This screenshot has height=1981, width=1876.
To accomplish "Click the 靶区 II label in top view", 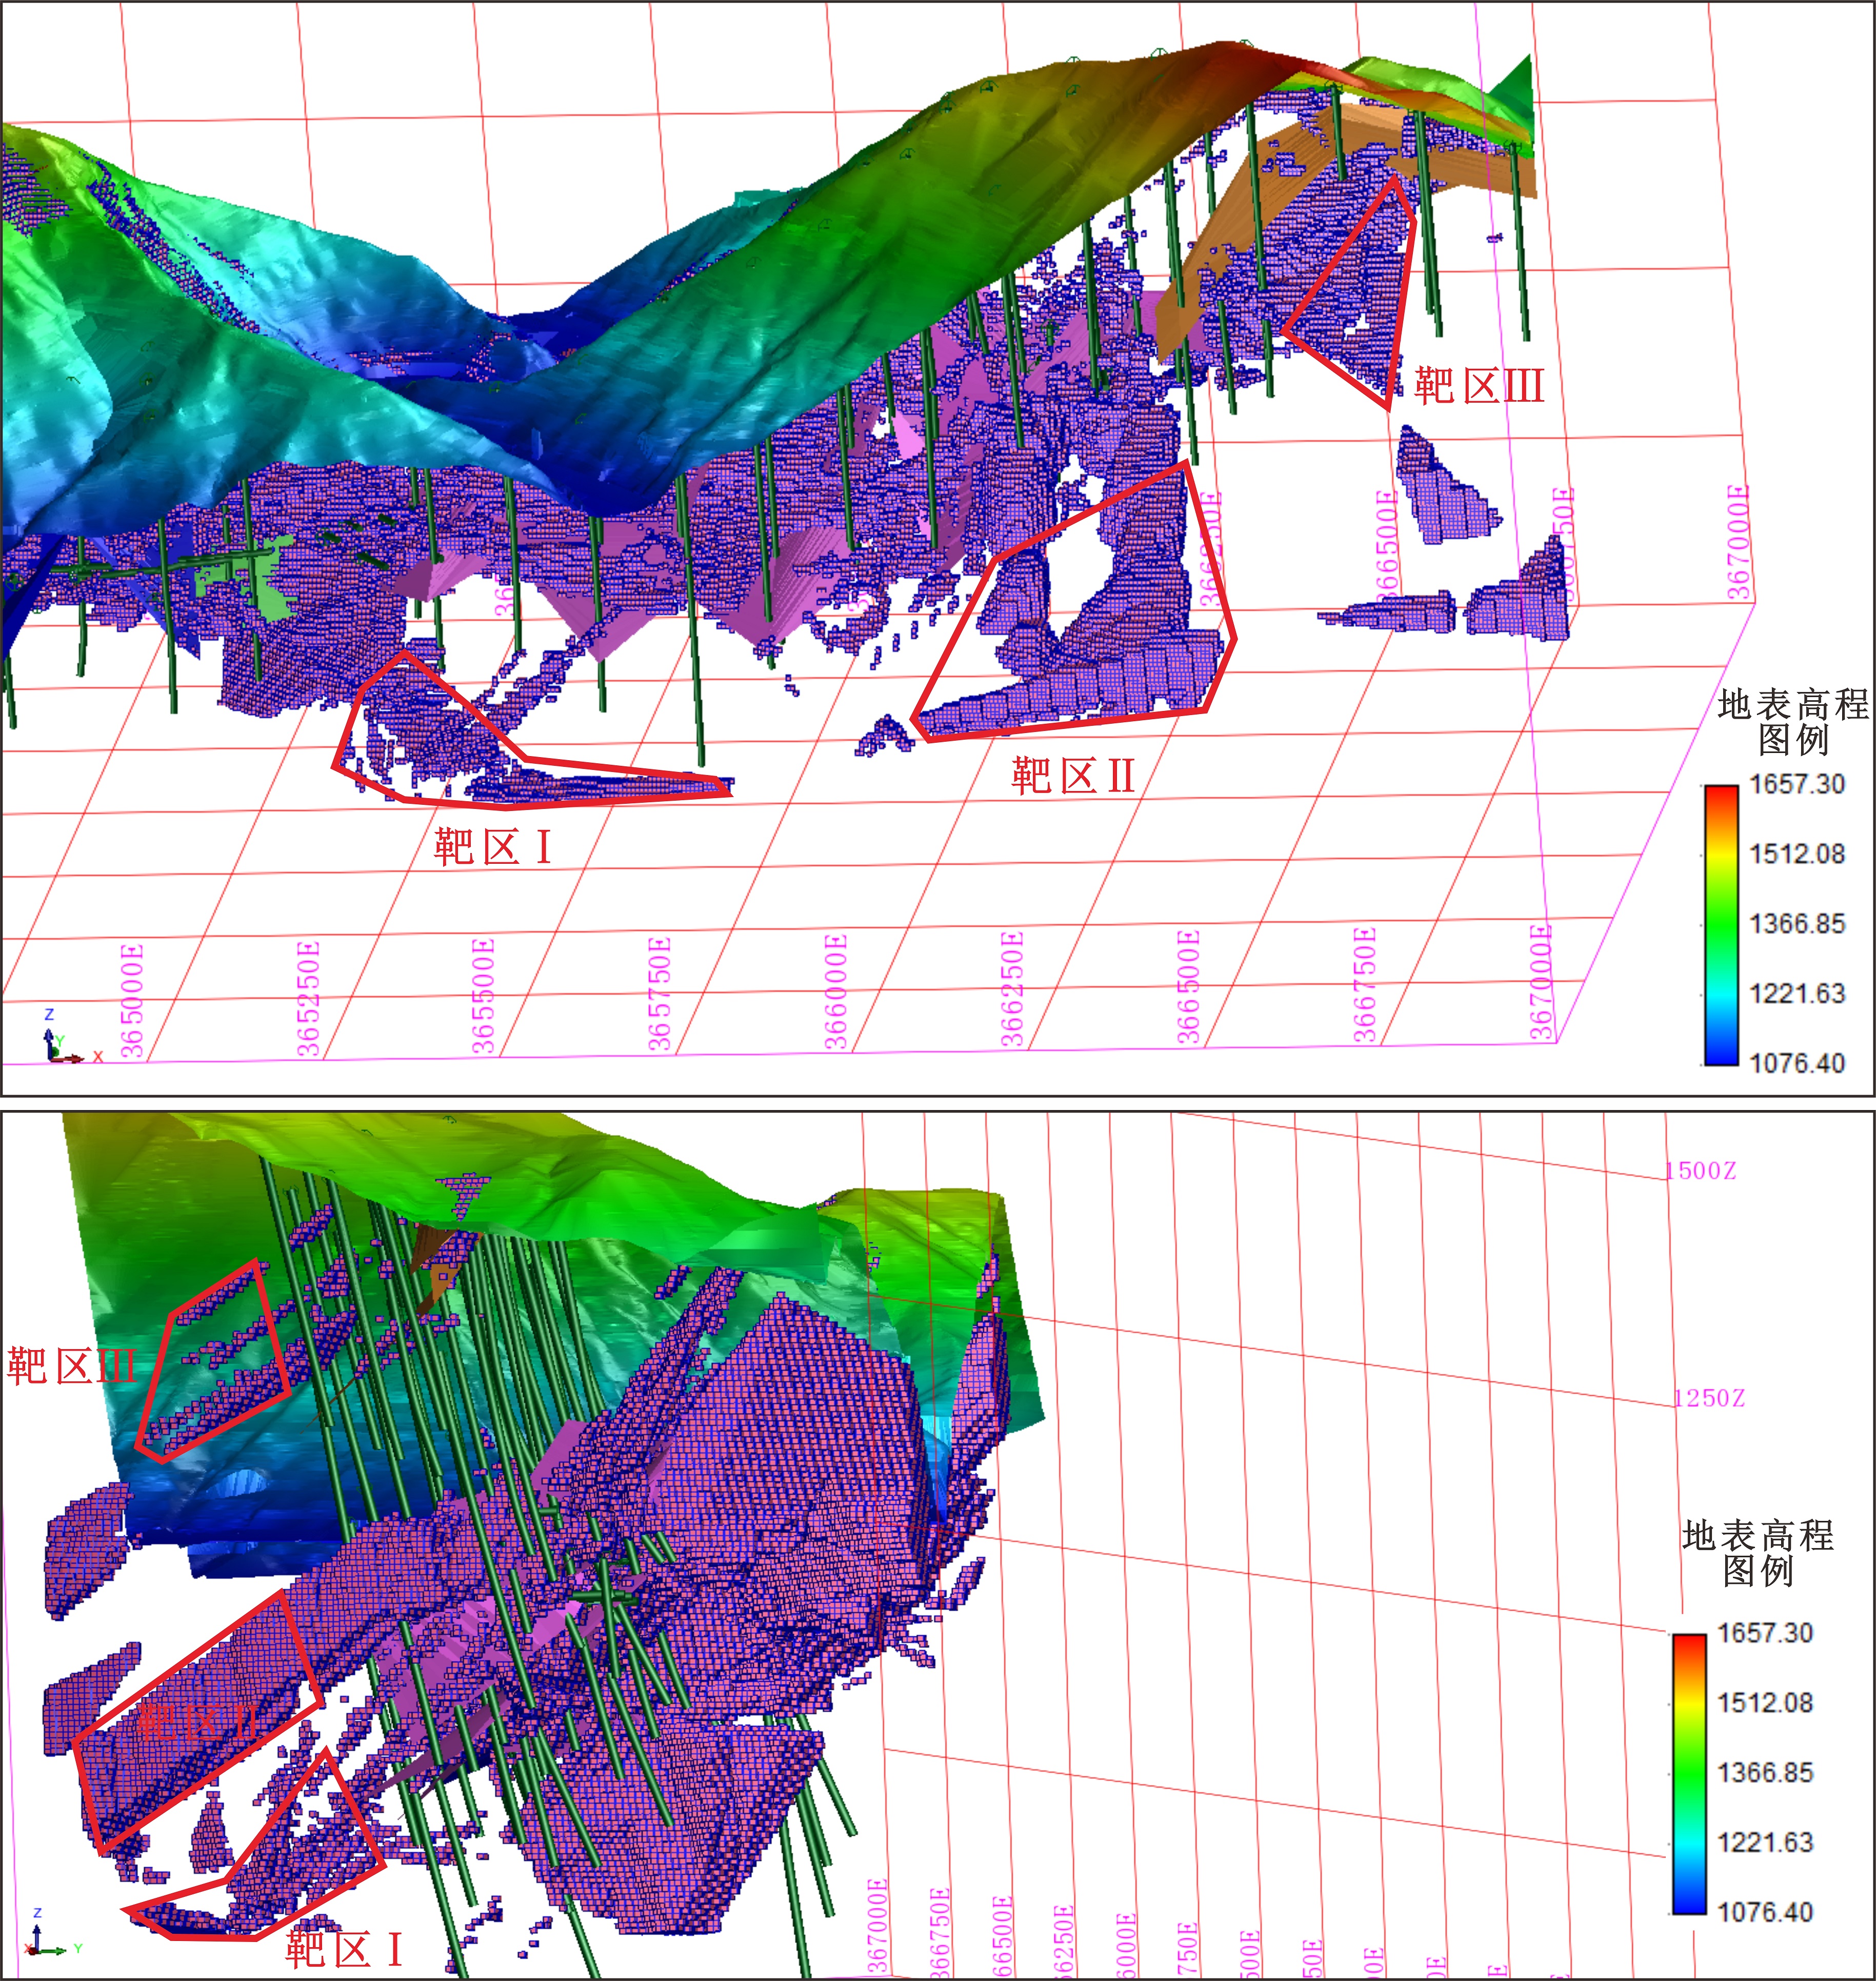I will coord(1073,776).
